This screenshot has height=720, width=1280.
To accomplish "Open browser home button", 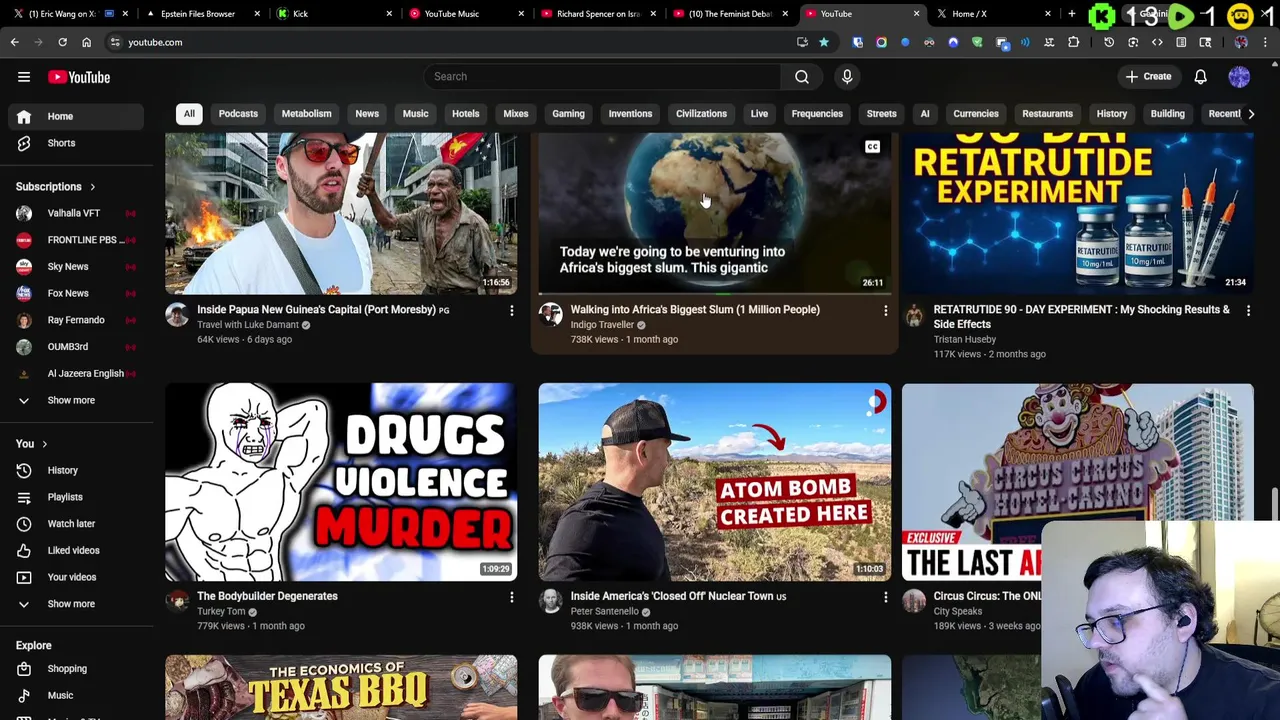I will 86,42.
